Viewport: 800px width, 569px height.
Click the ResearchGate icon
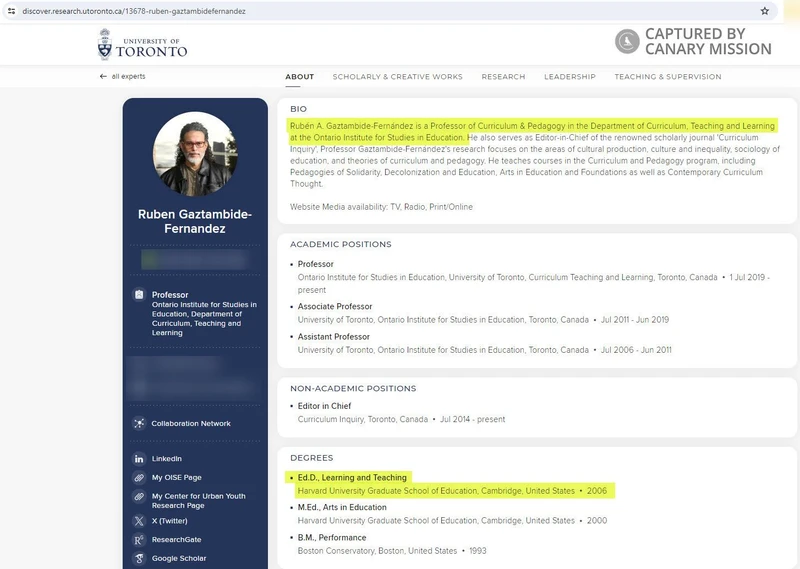coord(139,539)
